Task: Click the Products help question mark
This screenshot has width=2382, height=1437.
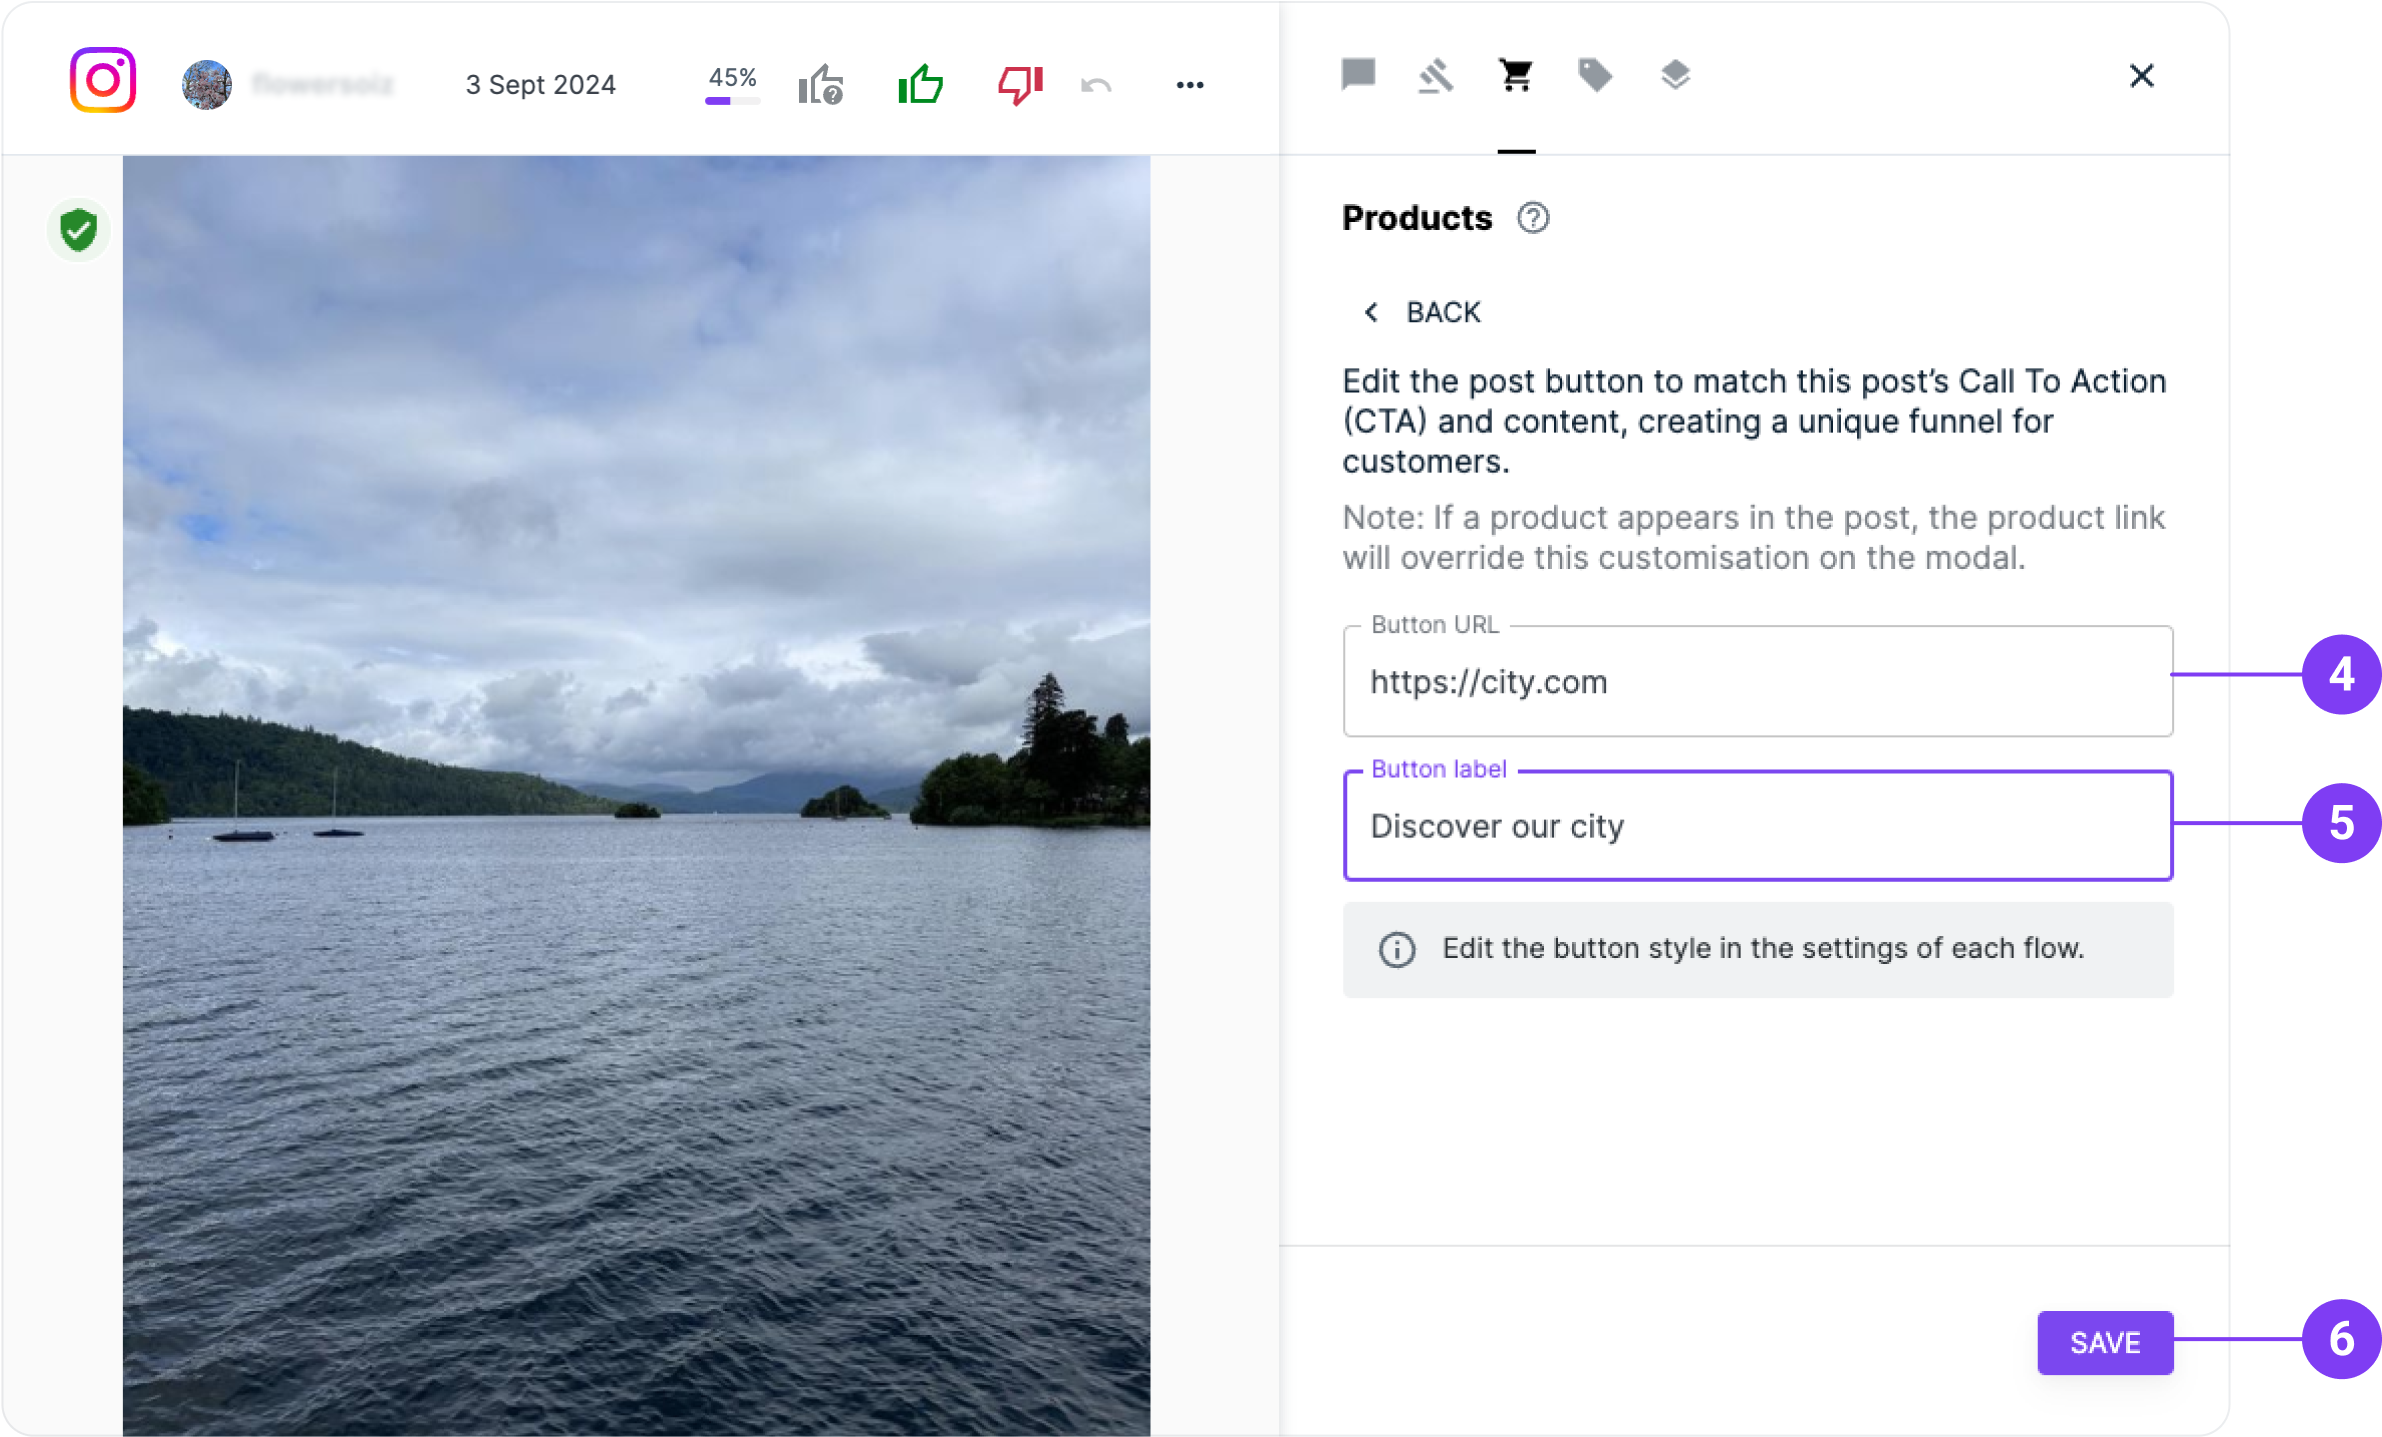Action: coord(1532,218)
